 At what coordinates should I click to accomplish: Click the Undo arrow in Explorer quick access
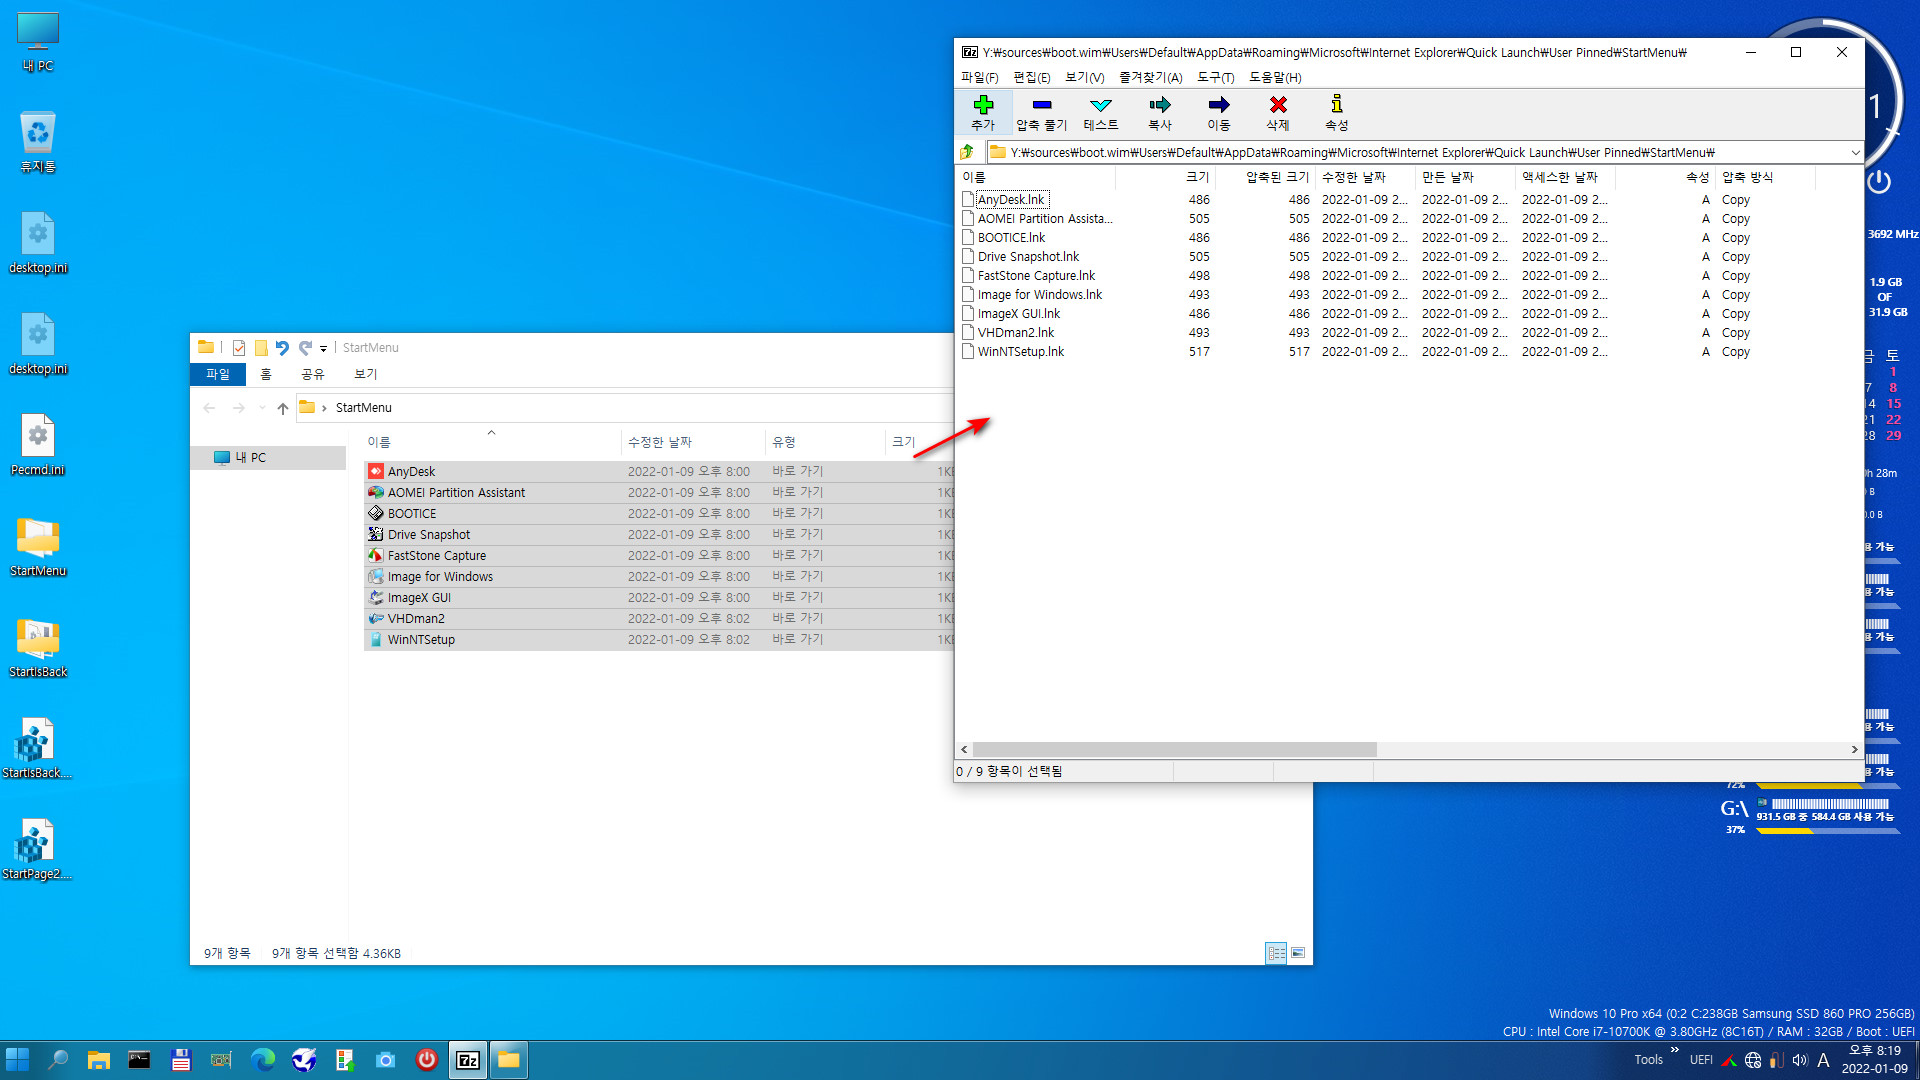click(x=282, y=348)
